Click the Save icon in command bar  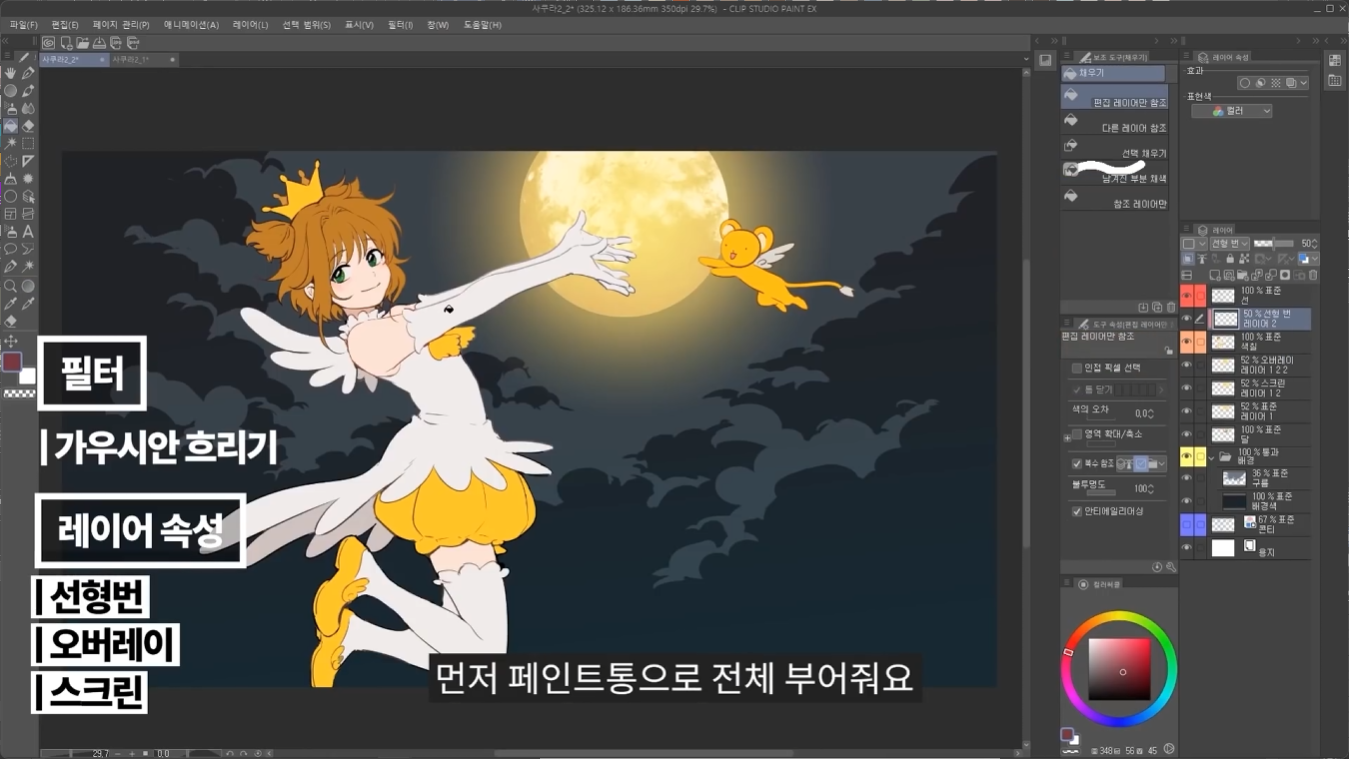click(99, 43)
